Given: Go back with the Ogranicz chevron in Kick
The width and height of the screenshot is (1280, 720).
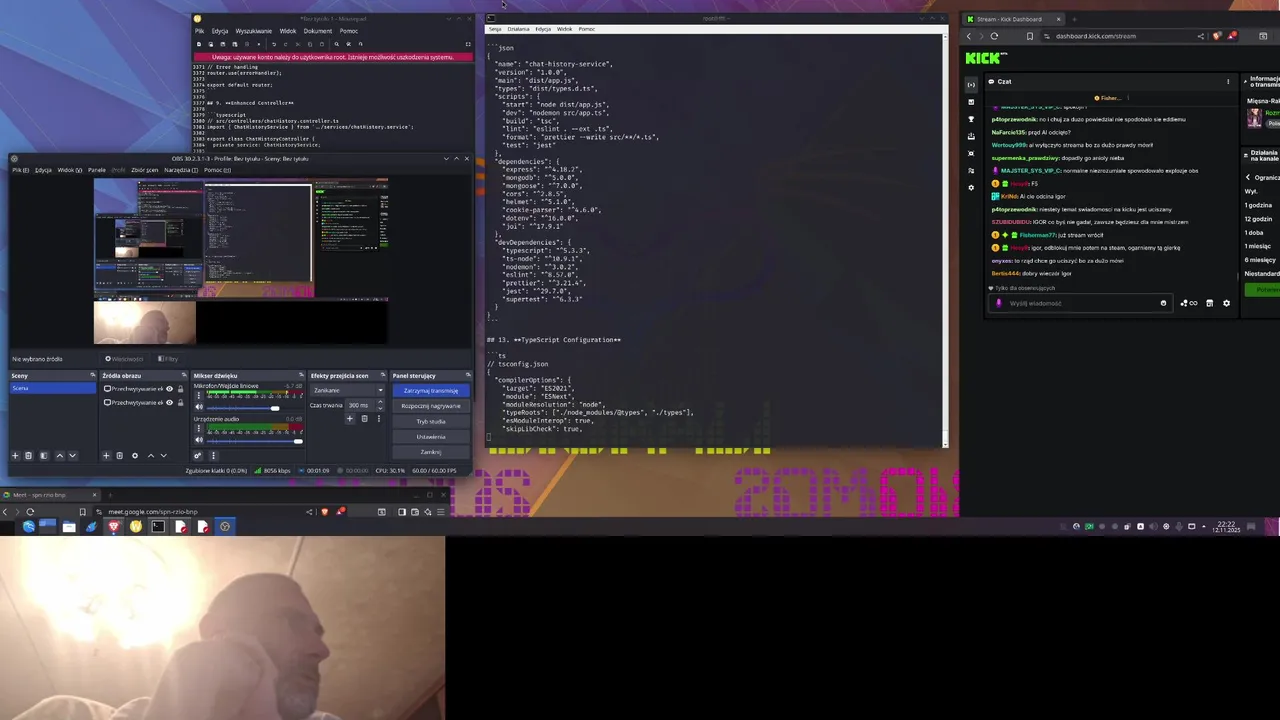Looking at the screenshot, I should (x=1247, y=177).
